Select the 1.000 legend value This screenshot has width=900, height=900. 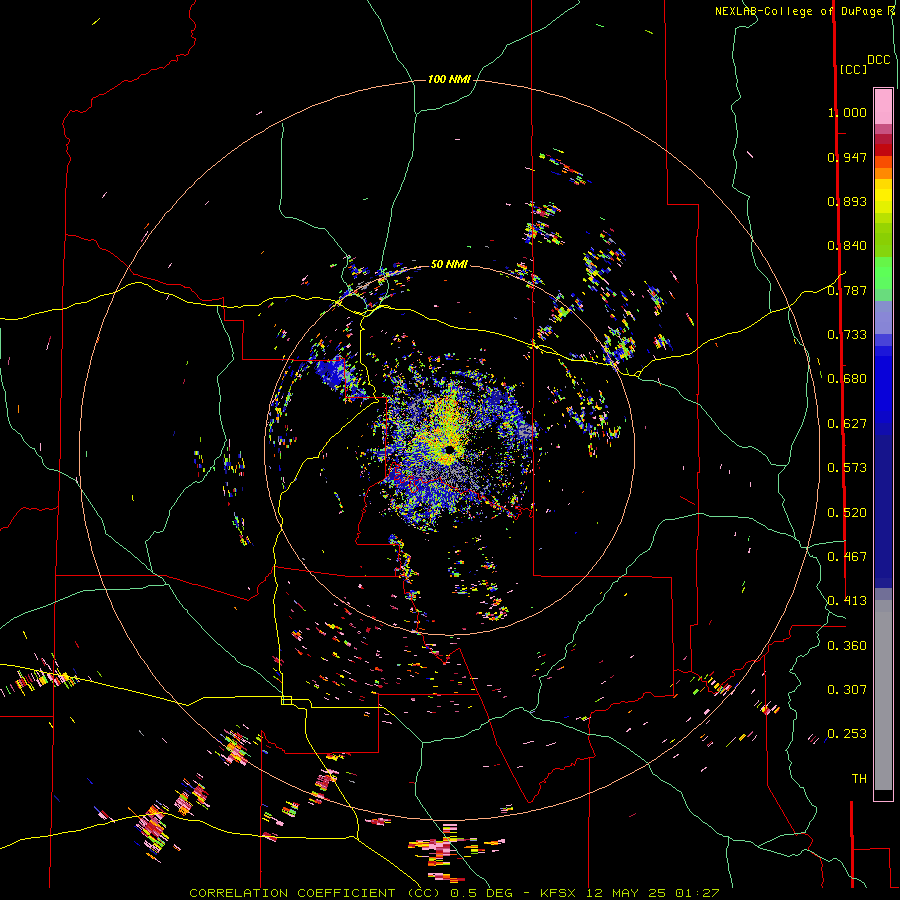point(847,112)
